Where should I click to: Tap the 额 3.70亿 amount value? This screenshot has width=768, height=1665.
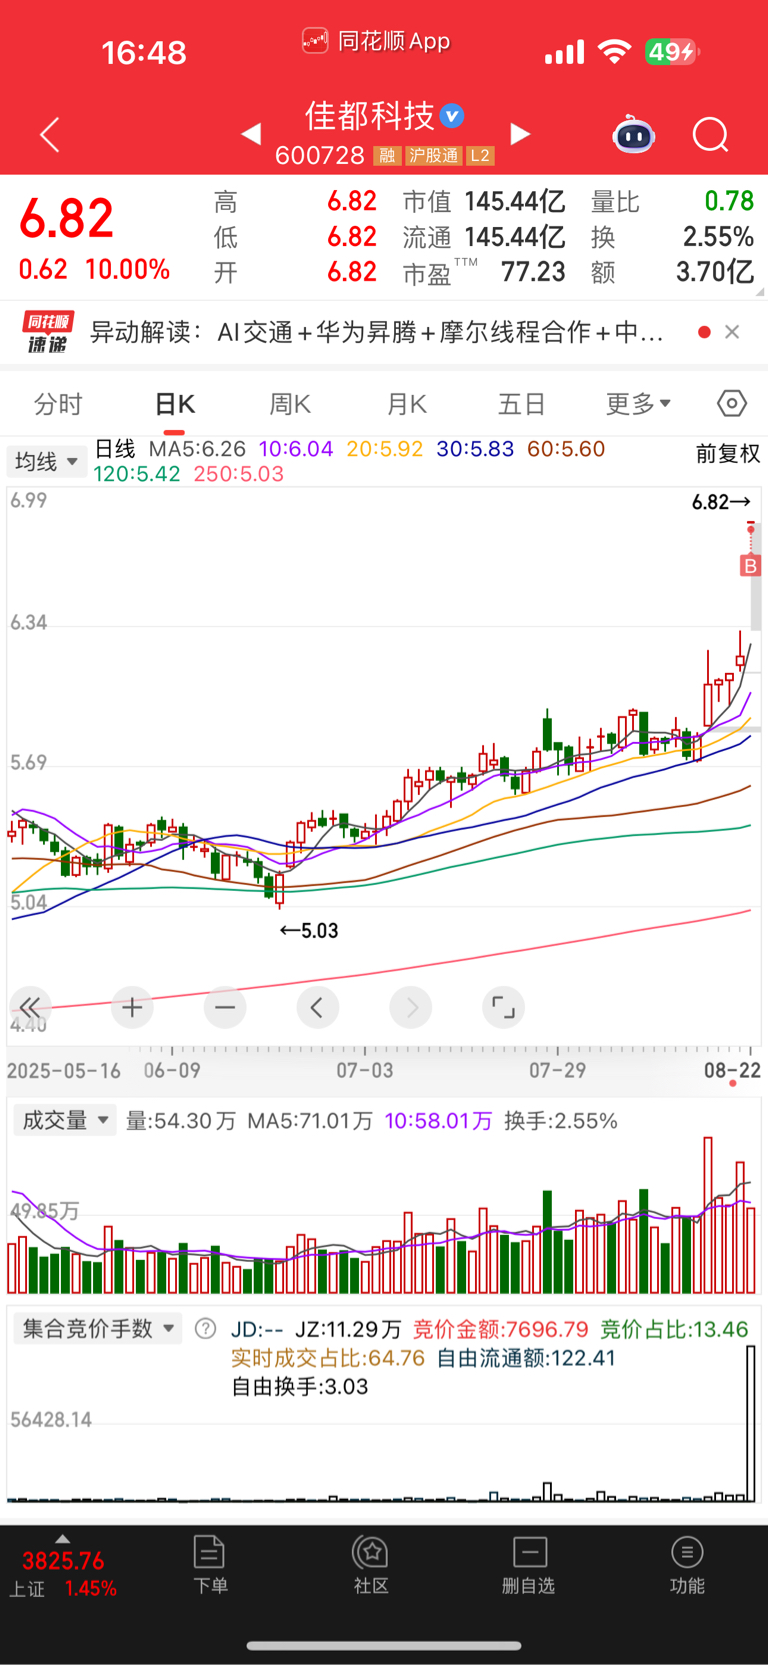(x=714, y=272)
